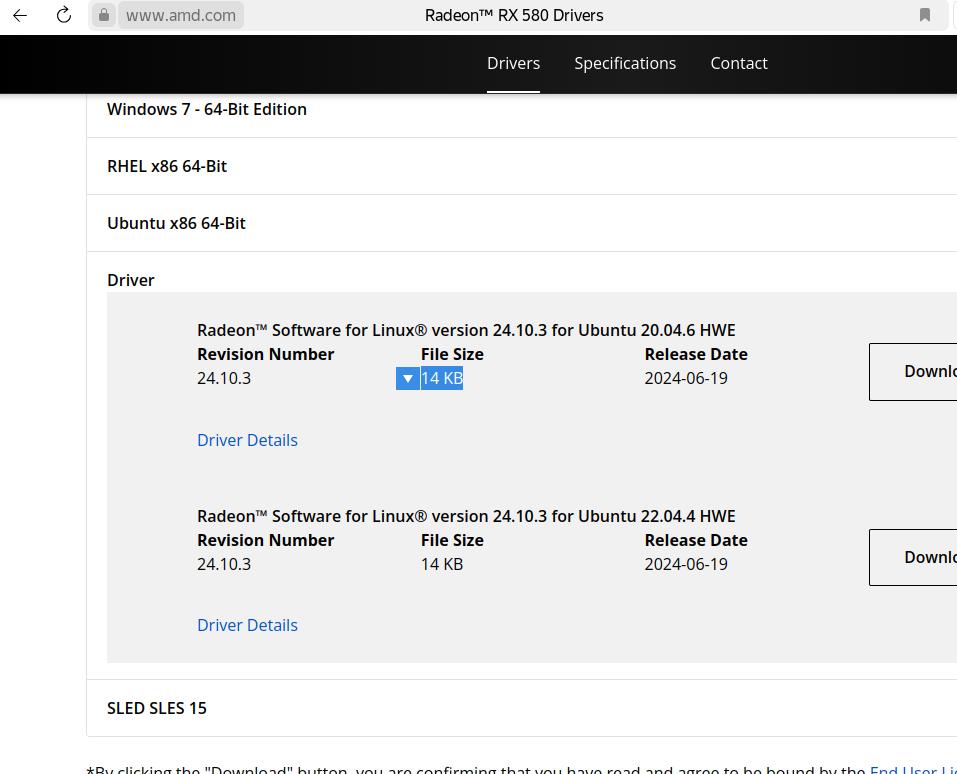Click the Radeon RX 580 Drivers page title

(514, 15)
